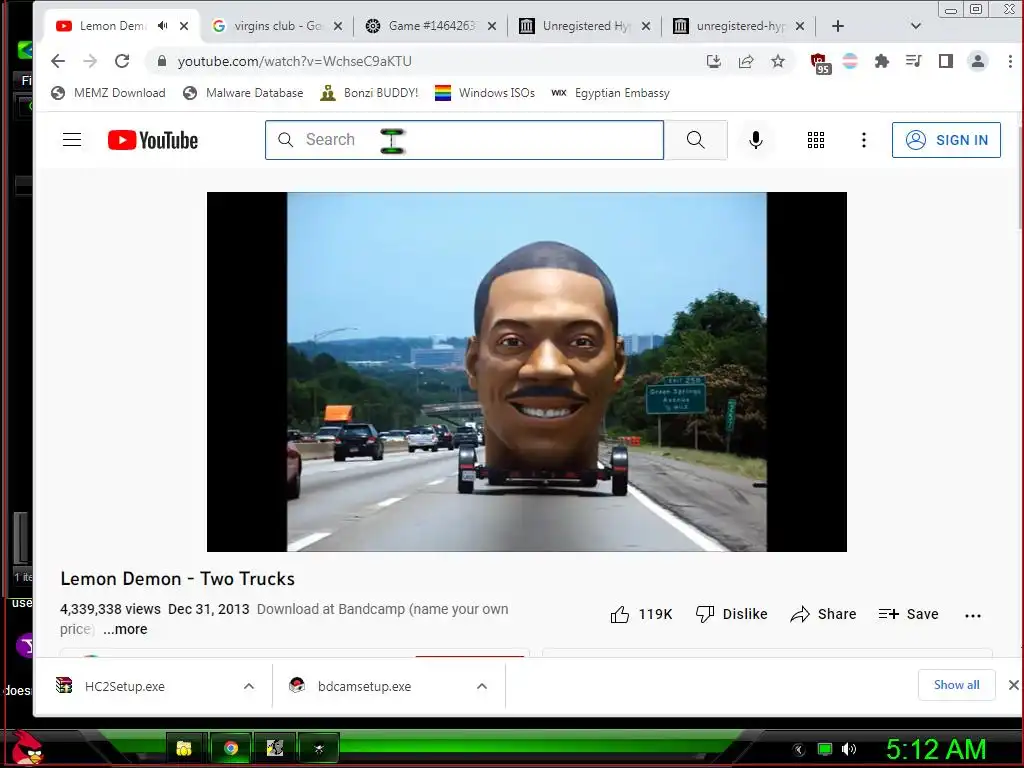Image resolution: width=1024 pixels, height=768 pixels.
Task: Open the Windows ISOs bookmark
Action: tap(485, 93)
